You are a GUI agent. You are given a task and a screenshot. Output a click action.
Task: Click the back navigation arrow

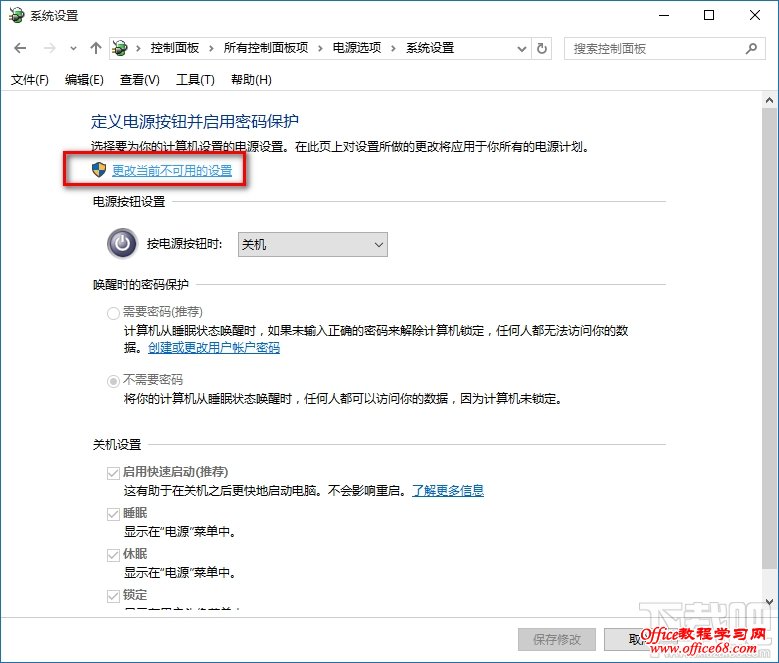pos(20,48)
